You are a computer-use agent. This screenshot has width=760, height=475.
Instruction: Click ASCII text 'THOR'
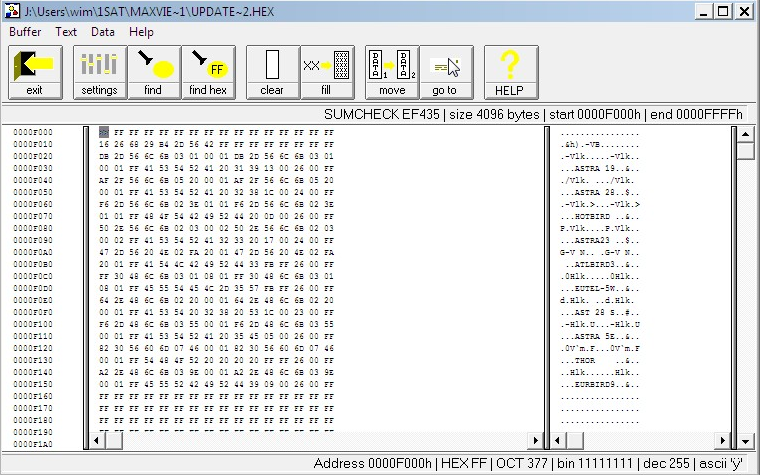click(585, 361)
